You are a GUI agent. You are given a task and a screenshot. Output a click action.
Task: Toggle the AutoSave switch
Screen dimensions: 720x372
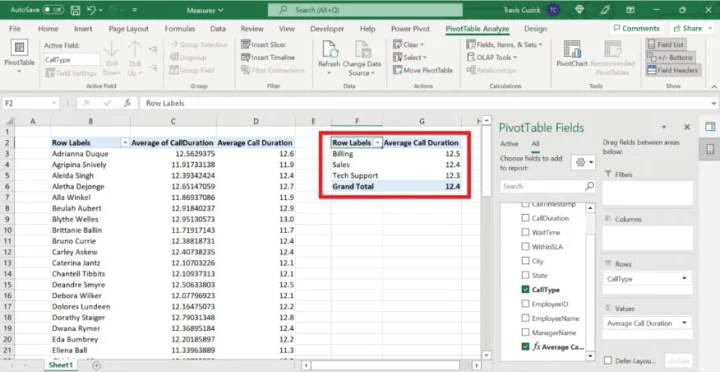(53, 10)
